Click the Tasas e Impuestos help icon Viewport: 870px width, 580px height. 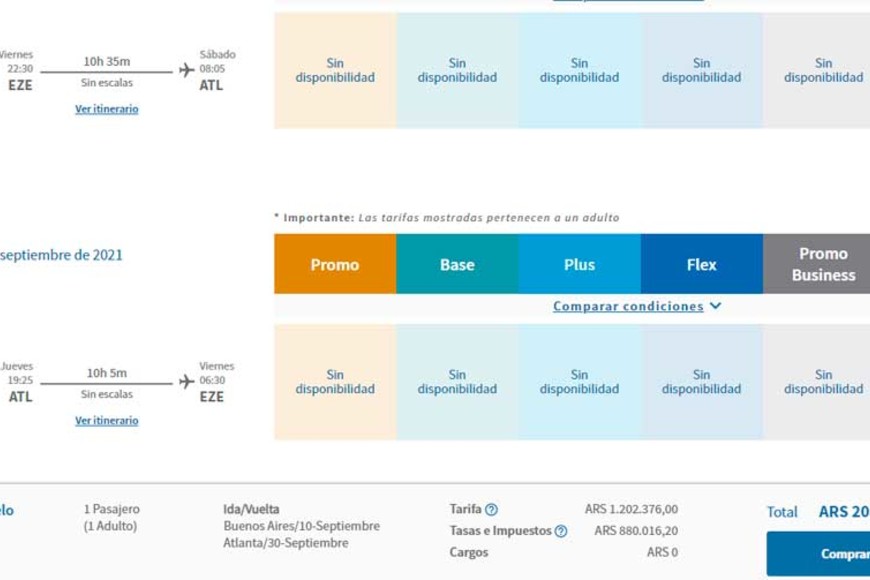561,531
